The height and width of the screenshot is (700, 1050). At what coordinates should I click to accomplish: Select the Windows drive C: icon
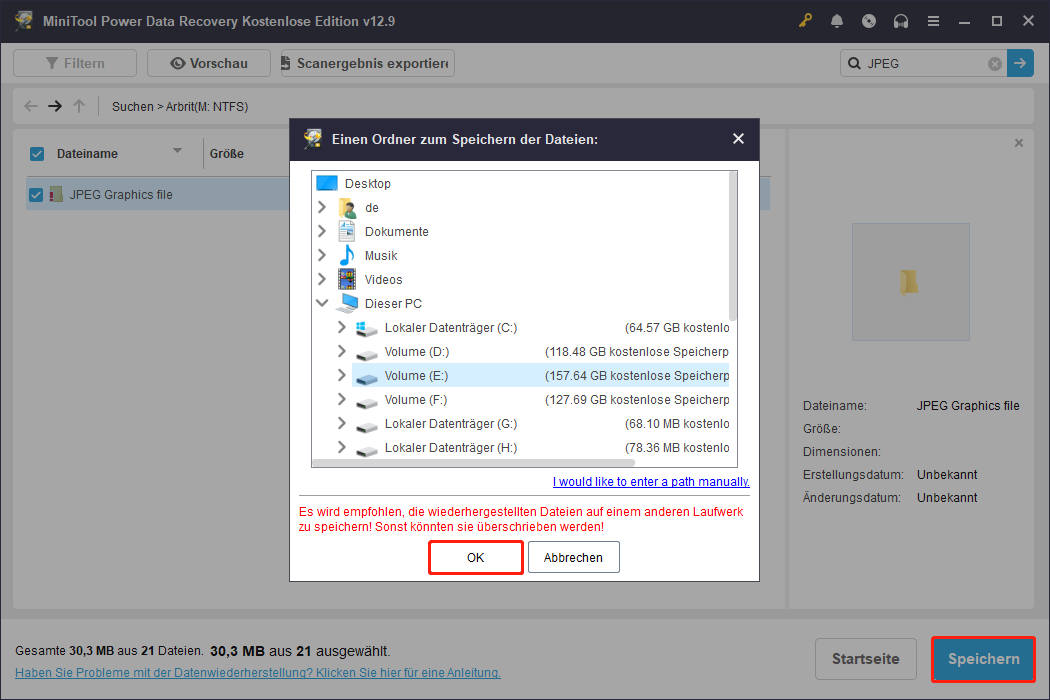coord(366,328)
